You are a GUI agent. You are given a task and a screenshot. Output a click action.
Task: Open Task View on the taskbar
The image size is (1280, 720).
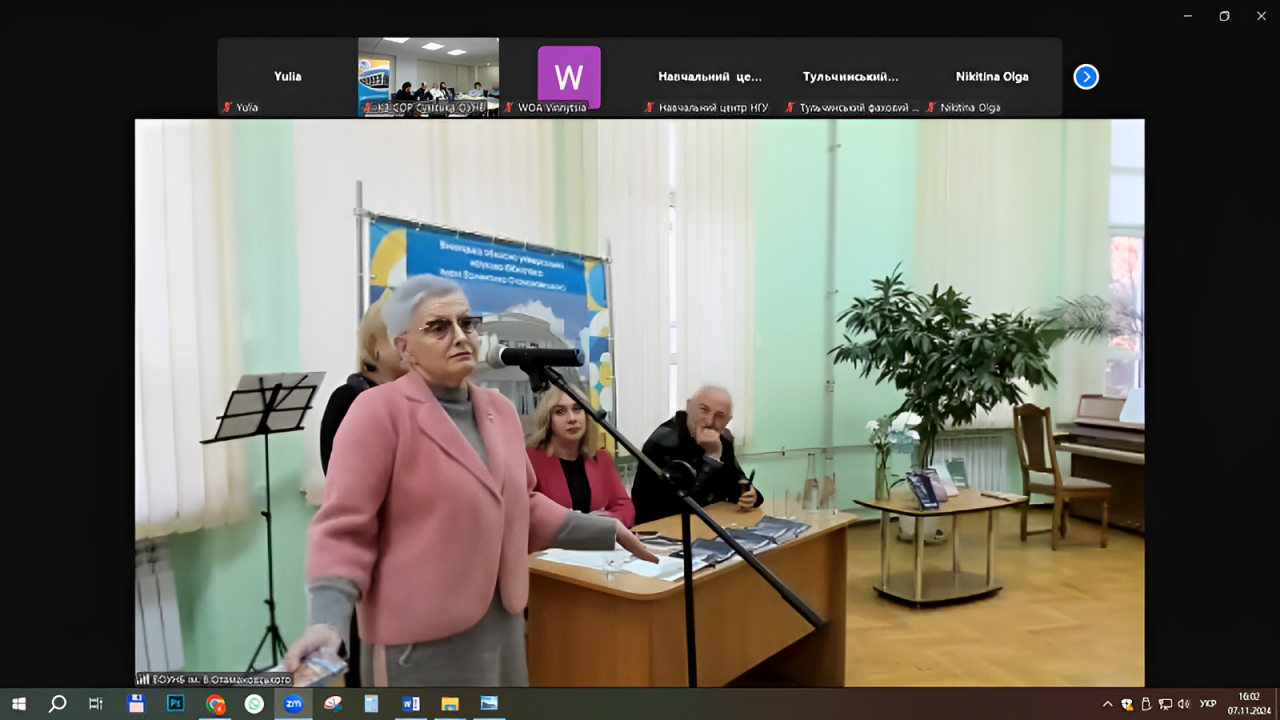(x=96, y=703)
